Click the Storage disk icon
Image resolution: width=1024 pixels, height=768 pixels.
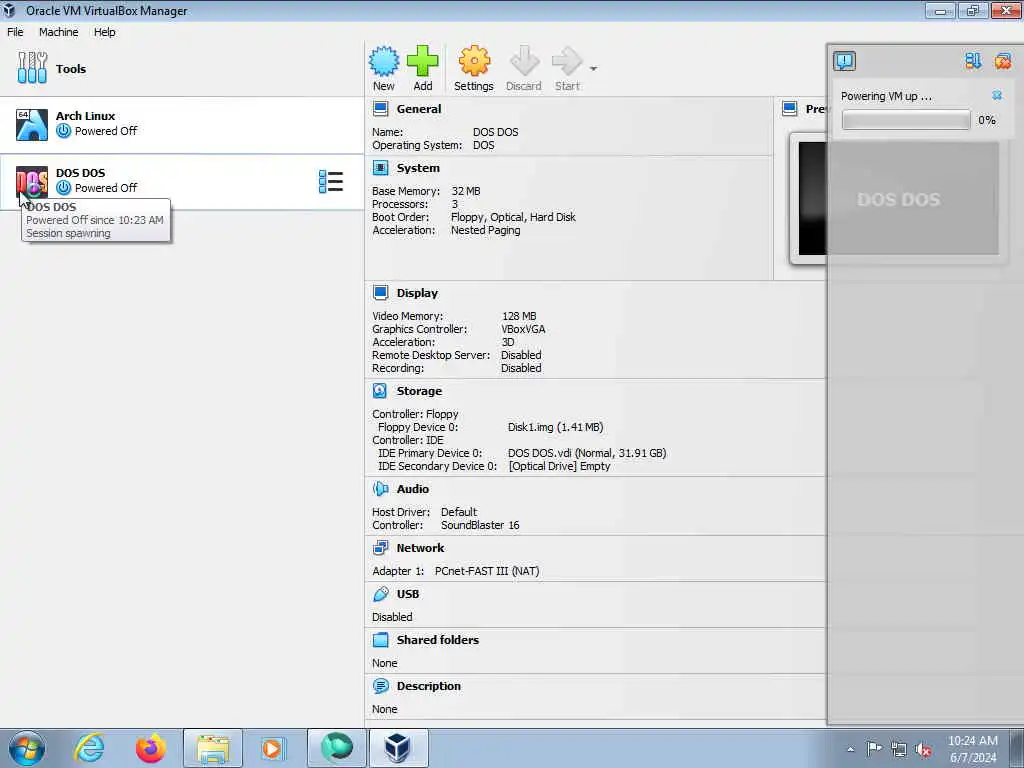(380, 391)
